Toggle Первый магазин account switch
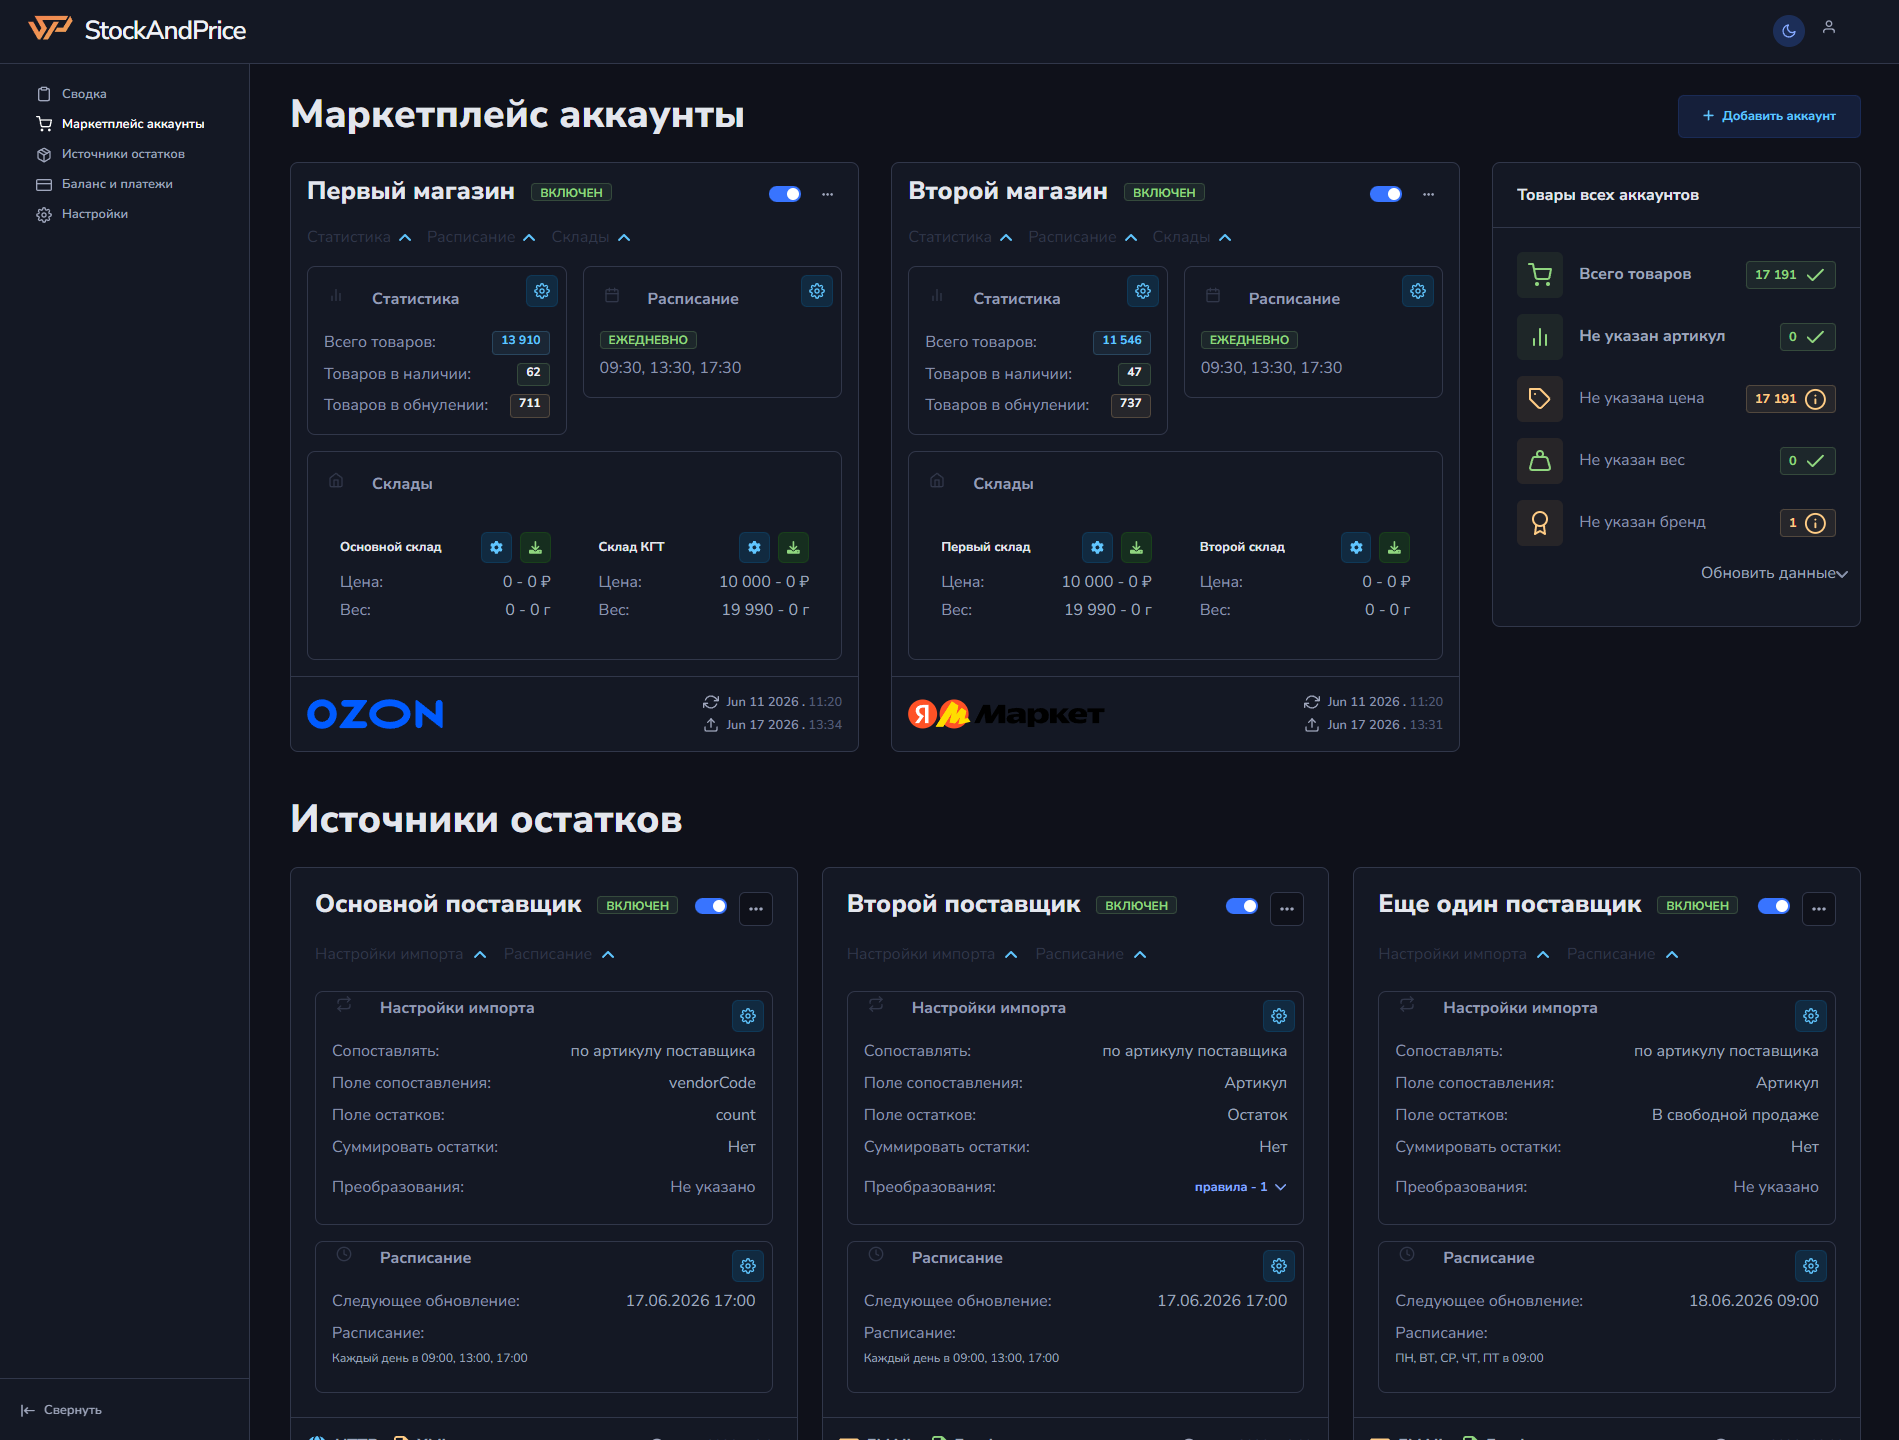1899x1440 pixels. pyautogui.click(x=785, y=194)
